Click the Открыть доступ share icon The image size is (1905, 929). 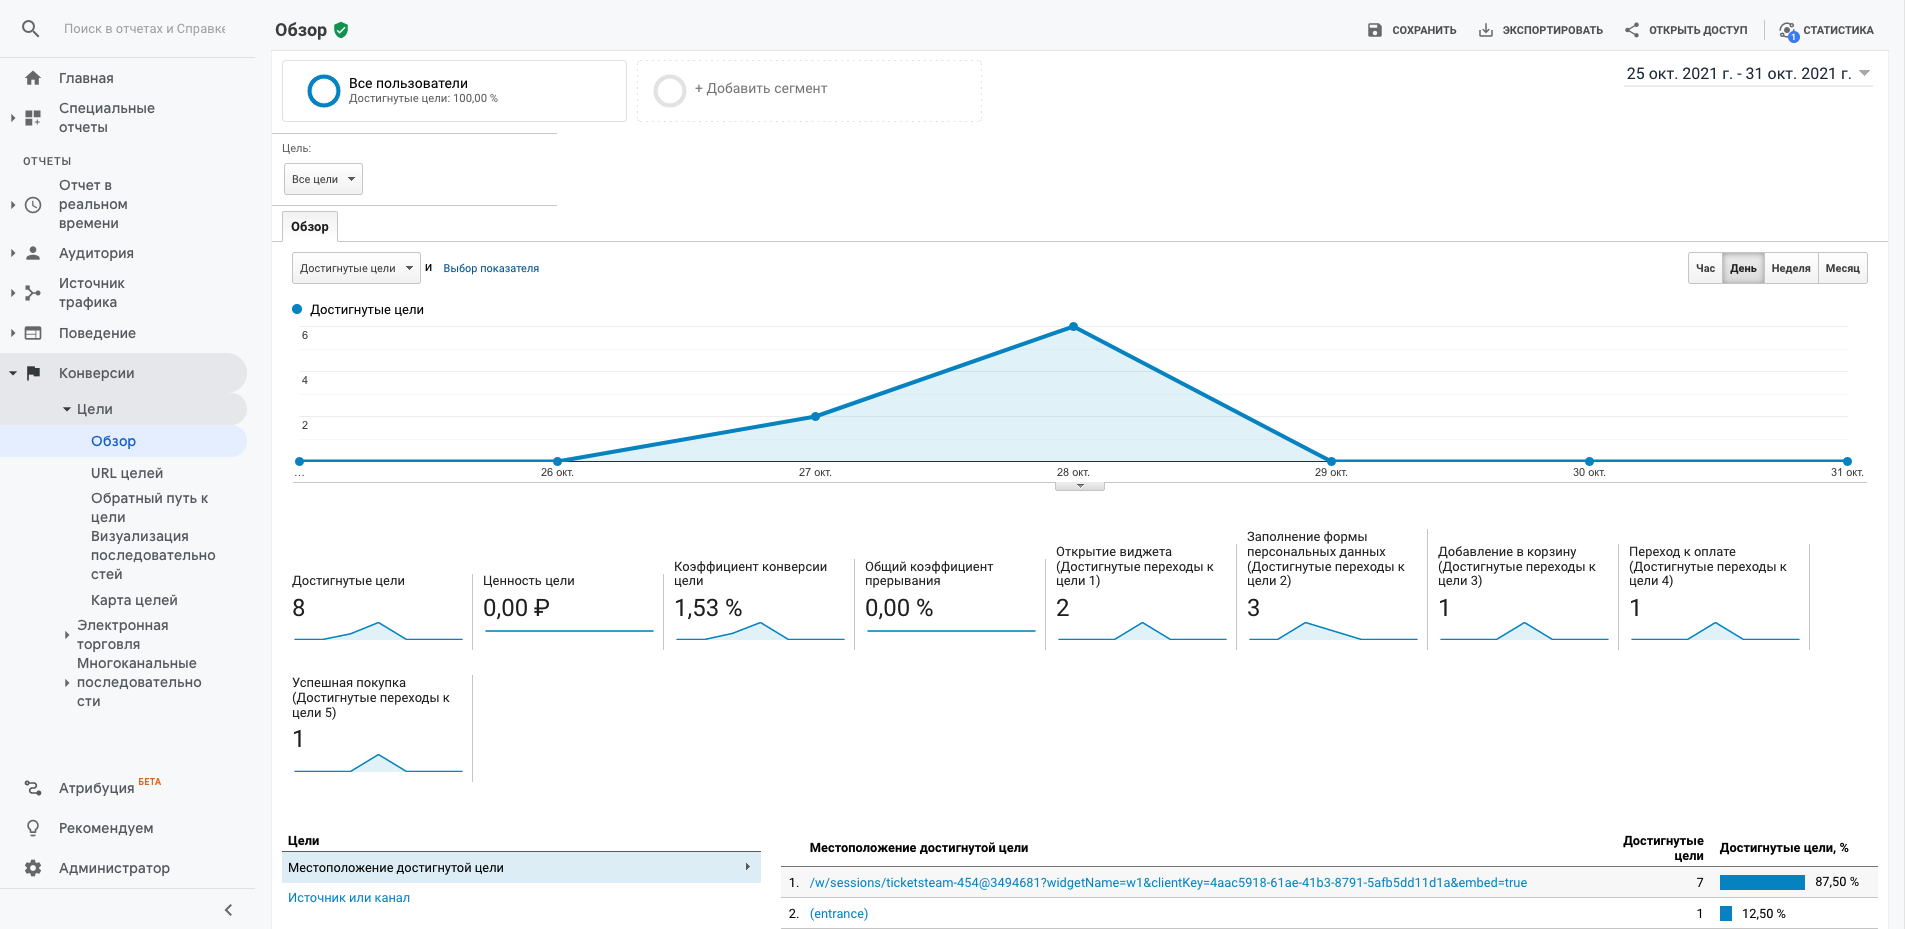(1632, 30)
